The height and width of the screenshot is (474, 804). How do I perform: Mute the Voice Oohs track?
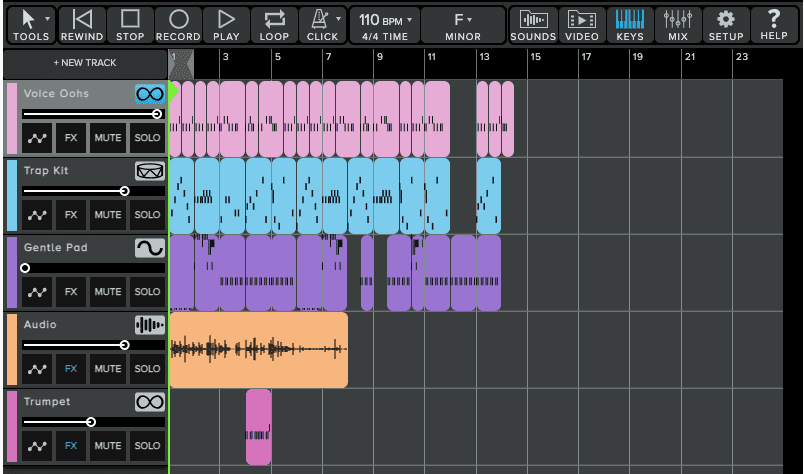[107, 137]
